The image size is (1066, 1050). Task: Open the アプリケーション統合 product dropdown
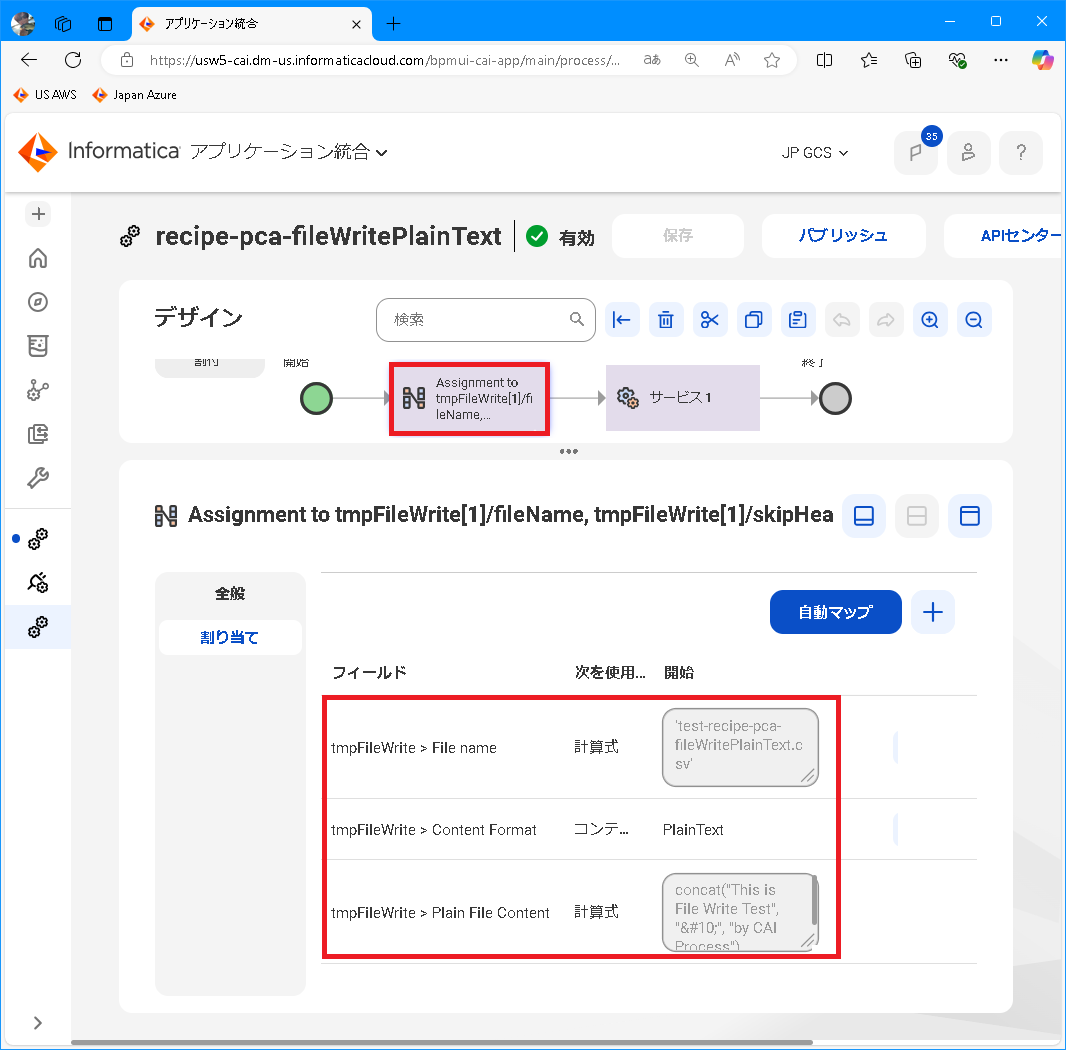pyautogui.click(x=289, y=152)
